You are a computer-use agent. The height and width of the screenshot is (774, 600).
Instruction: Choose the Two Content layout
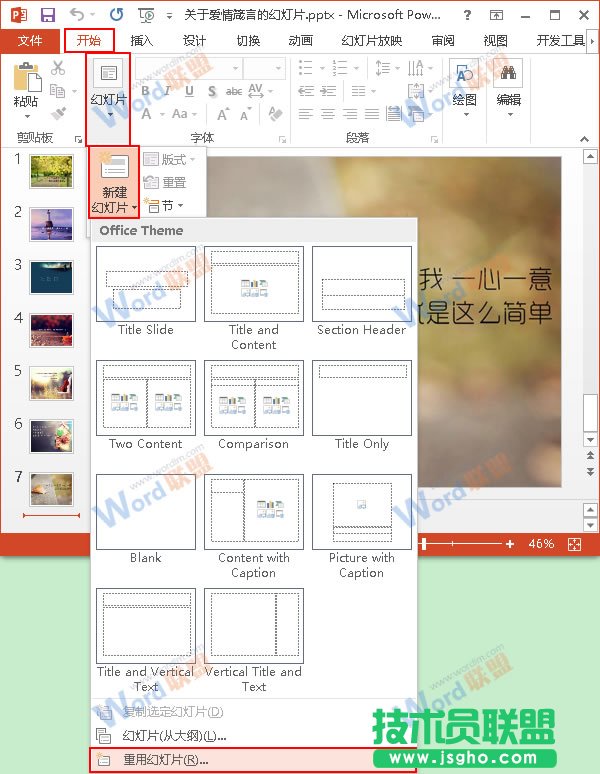coord(146,405)
